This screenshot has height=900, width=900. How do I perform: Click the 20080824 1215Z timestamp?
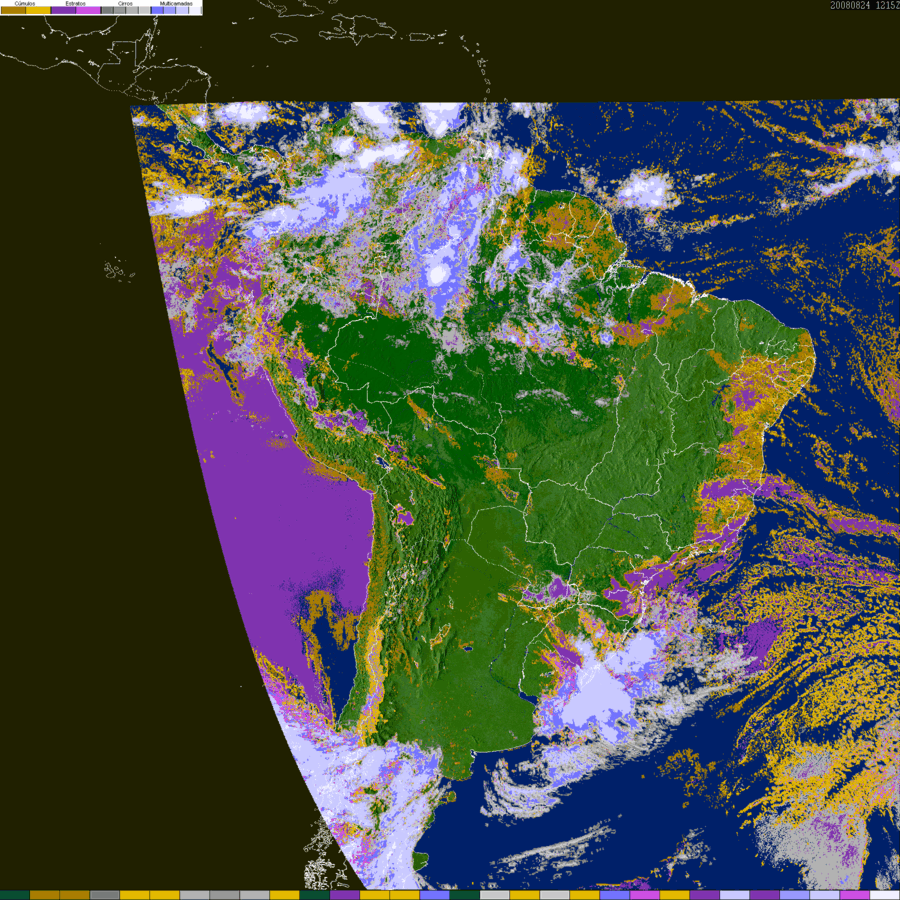point(864,5)
